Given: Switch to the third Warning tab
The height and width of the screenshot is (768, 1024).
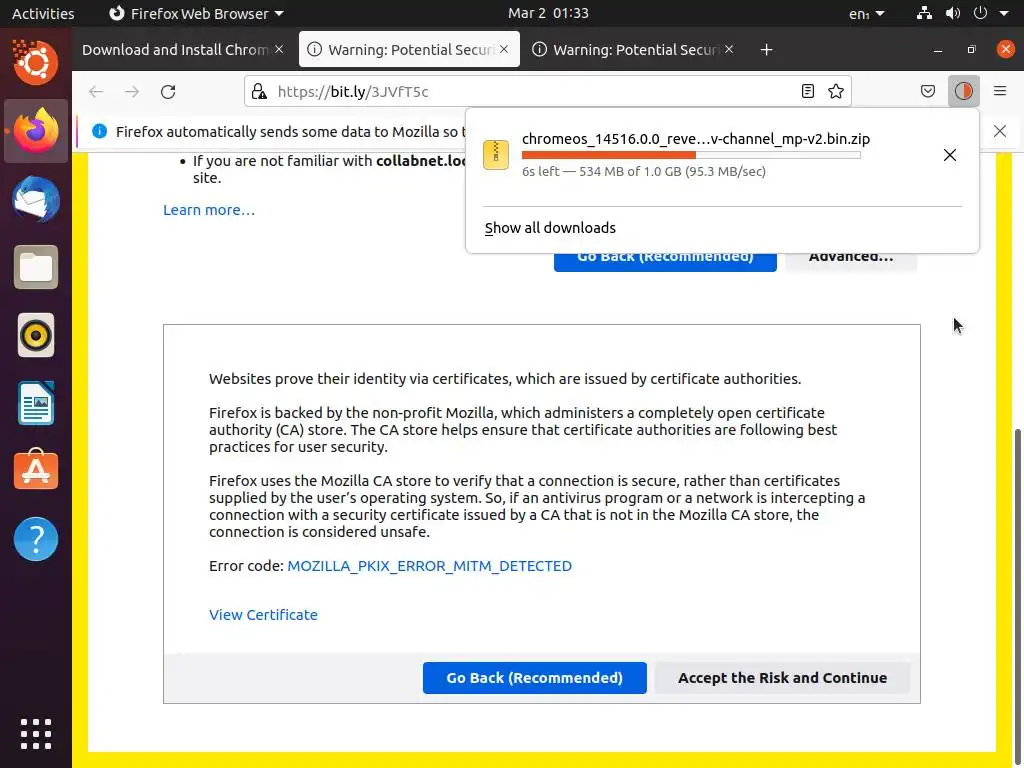Looking at the screenshot, I should point(635,50).
